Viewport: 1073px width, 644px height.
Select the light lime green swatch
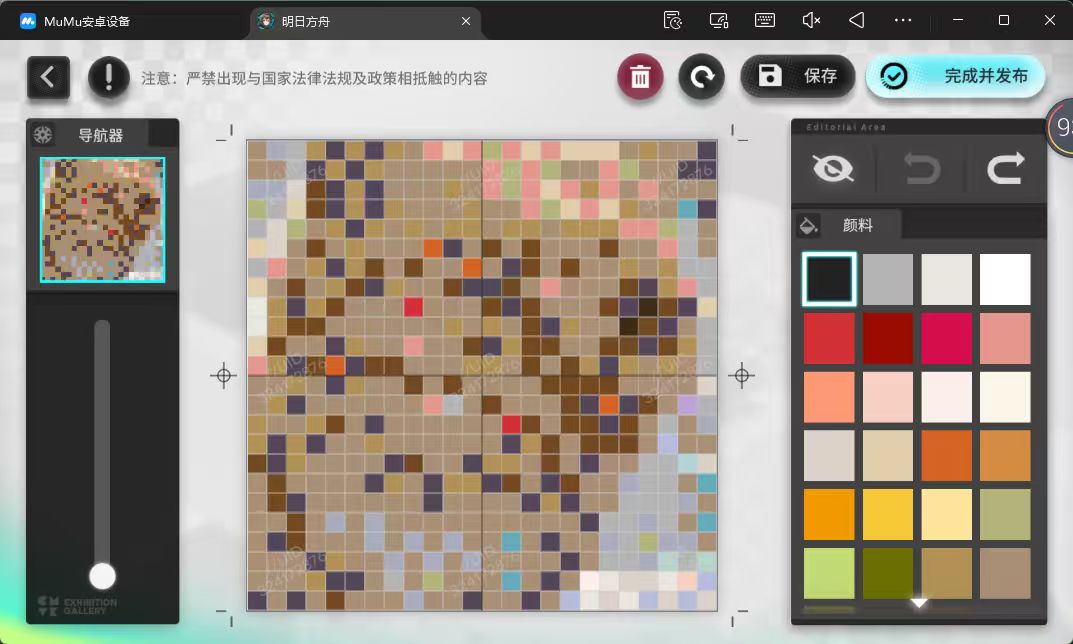tap(829, 573)
